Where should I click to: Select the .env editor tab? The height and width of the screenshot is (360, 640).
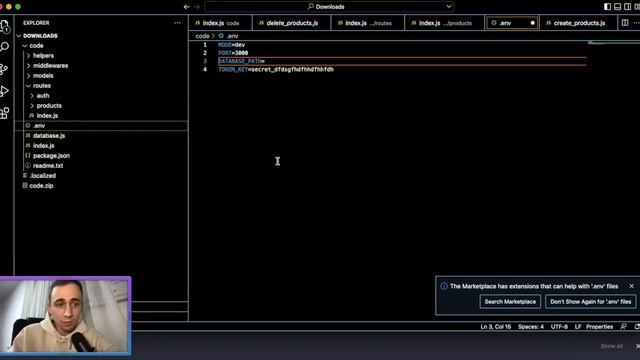tap(512, 23)
